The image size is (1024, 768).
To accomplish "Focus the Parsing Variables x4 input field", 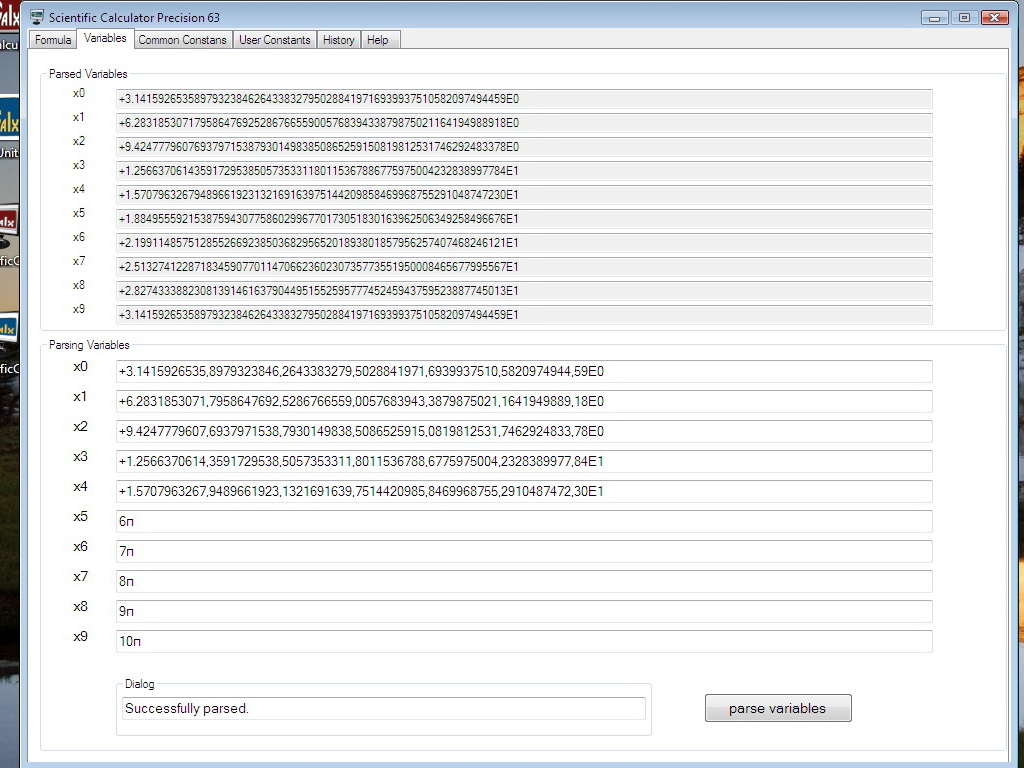I will click(524, 492).
